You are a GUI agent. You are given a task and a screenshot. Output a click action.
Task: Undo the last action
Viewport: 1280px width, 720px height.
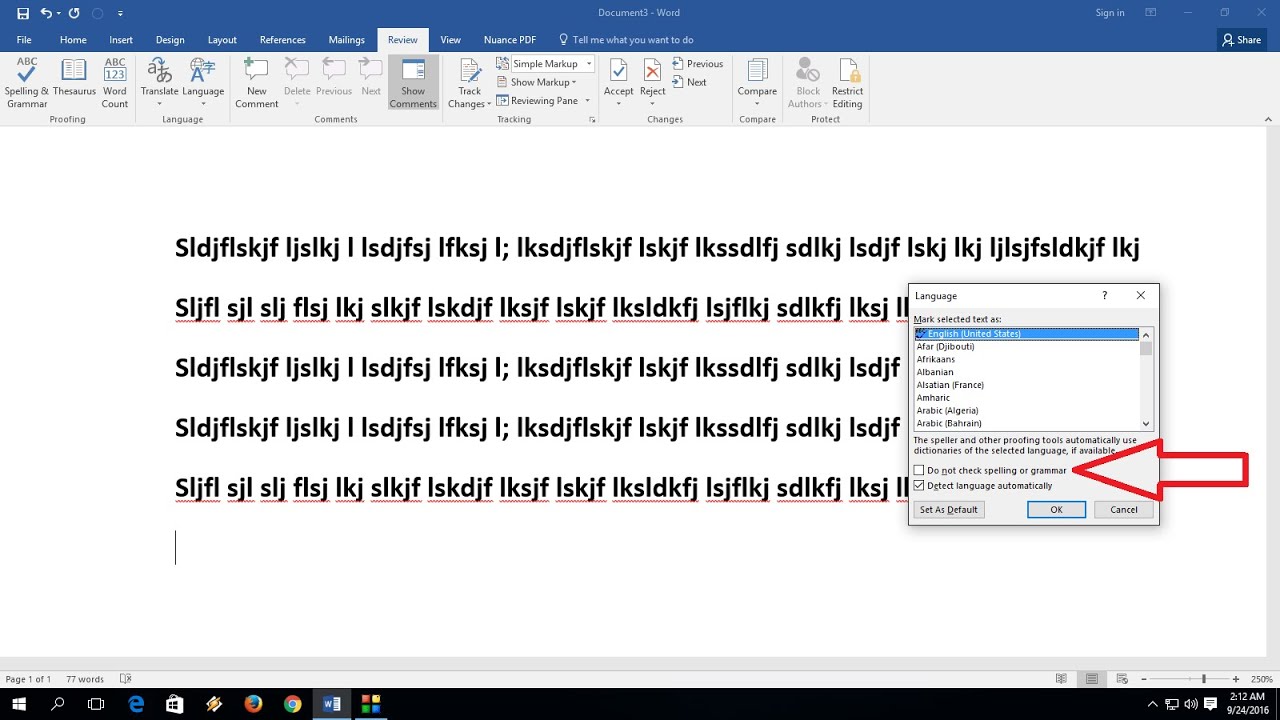(46, 13)
